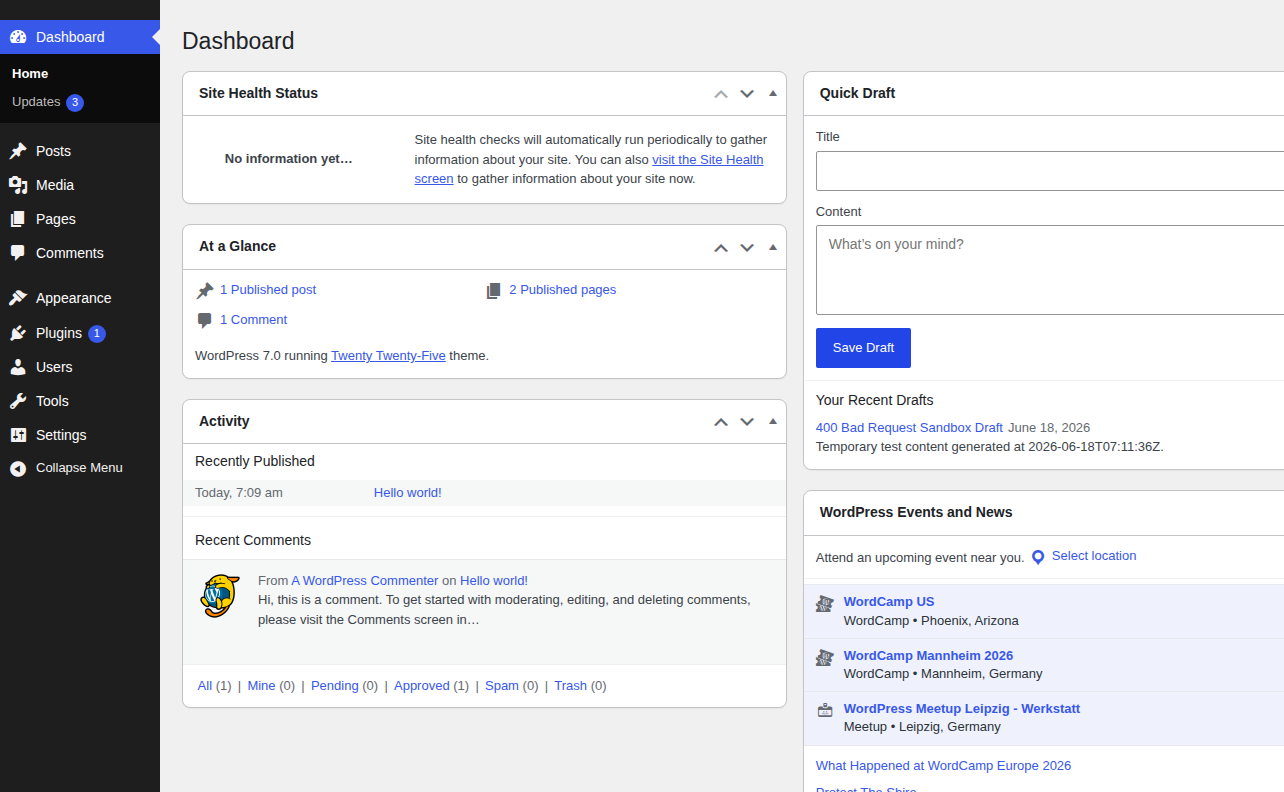1284x792 pixels.
Task: Click the location pin icon by Select location
Action: click(x=1038, y=557)
